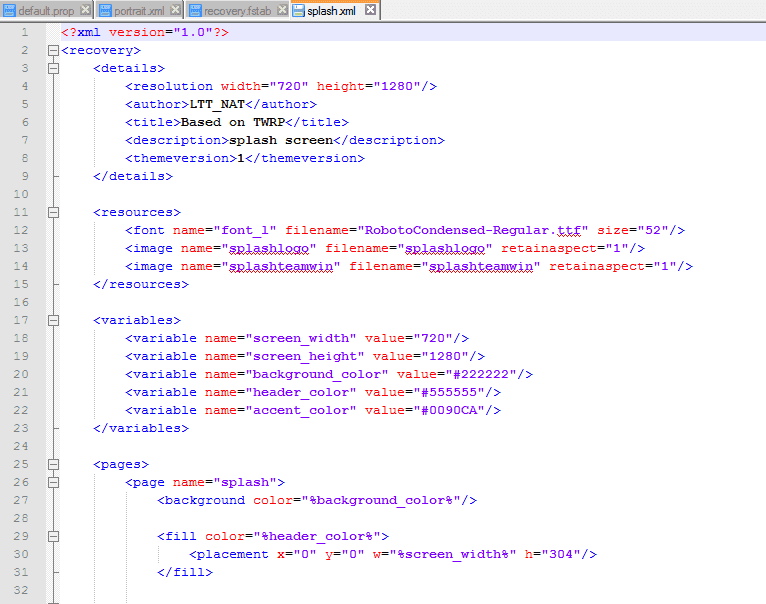Collapse the resources block fold marker
Screen dimensions: 766x604
pyautogui.click(x=53, y=213)
